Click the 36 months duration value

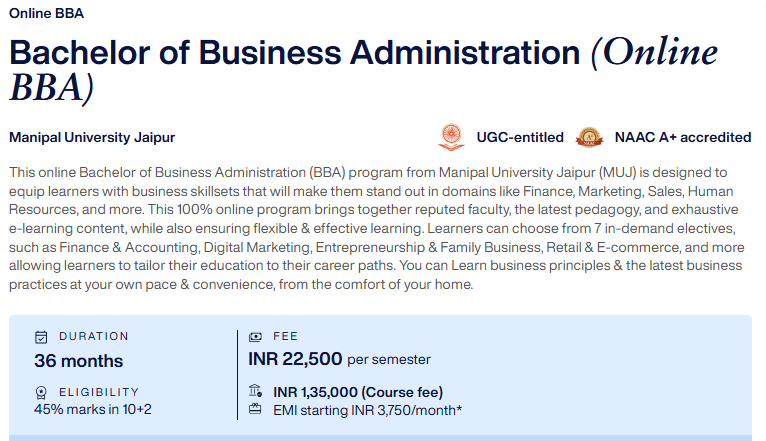click(x=79, y=361)
